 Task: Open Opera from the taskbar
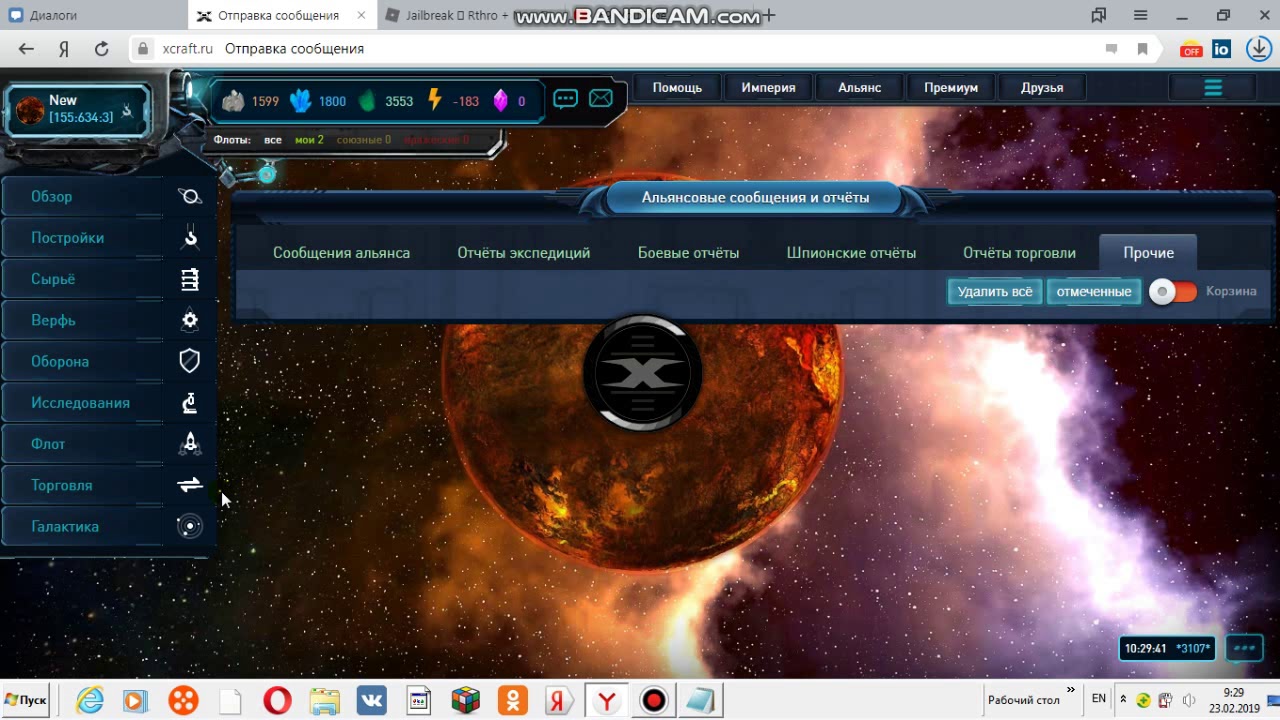pyautogui.click(x=277, y=701)
